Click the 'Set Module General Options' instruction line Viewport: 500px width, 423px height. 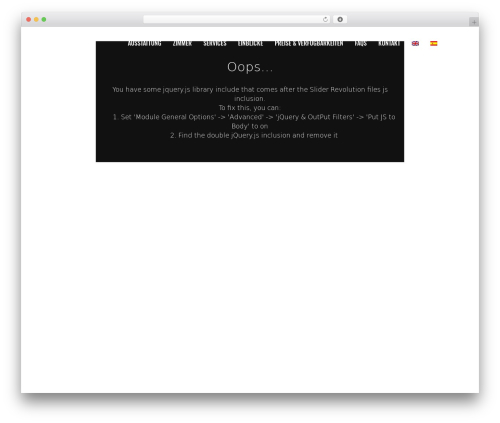tap(254, 121)
